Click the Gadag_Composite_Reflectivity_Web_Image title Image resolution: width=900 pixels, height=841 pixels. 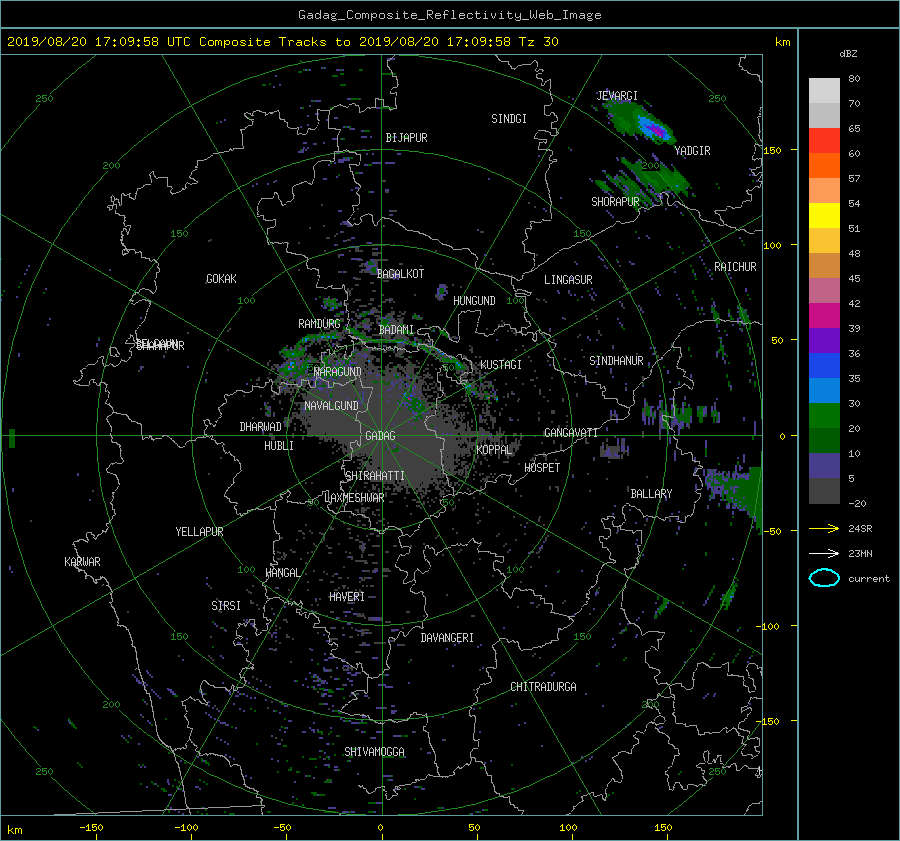click(449, 15)
